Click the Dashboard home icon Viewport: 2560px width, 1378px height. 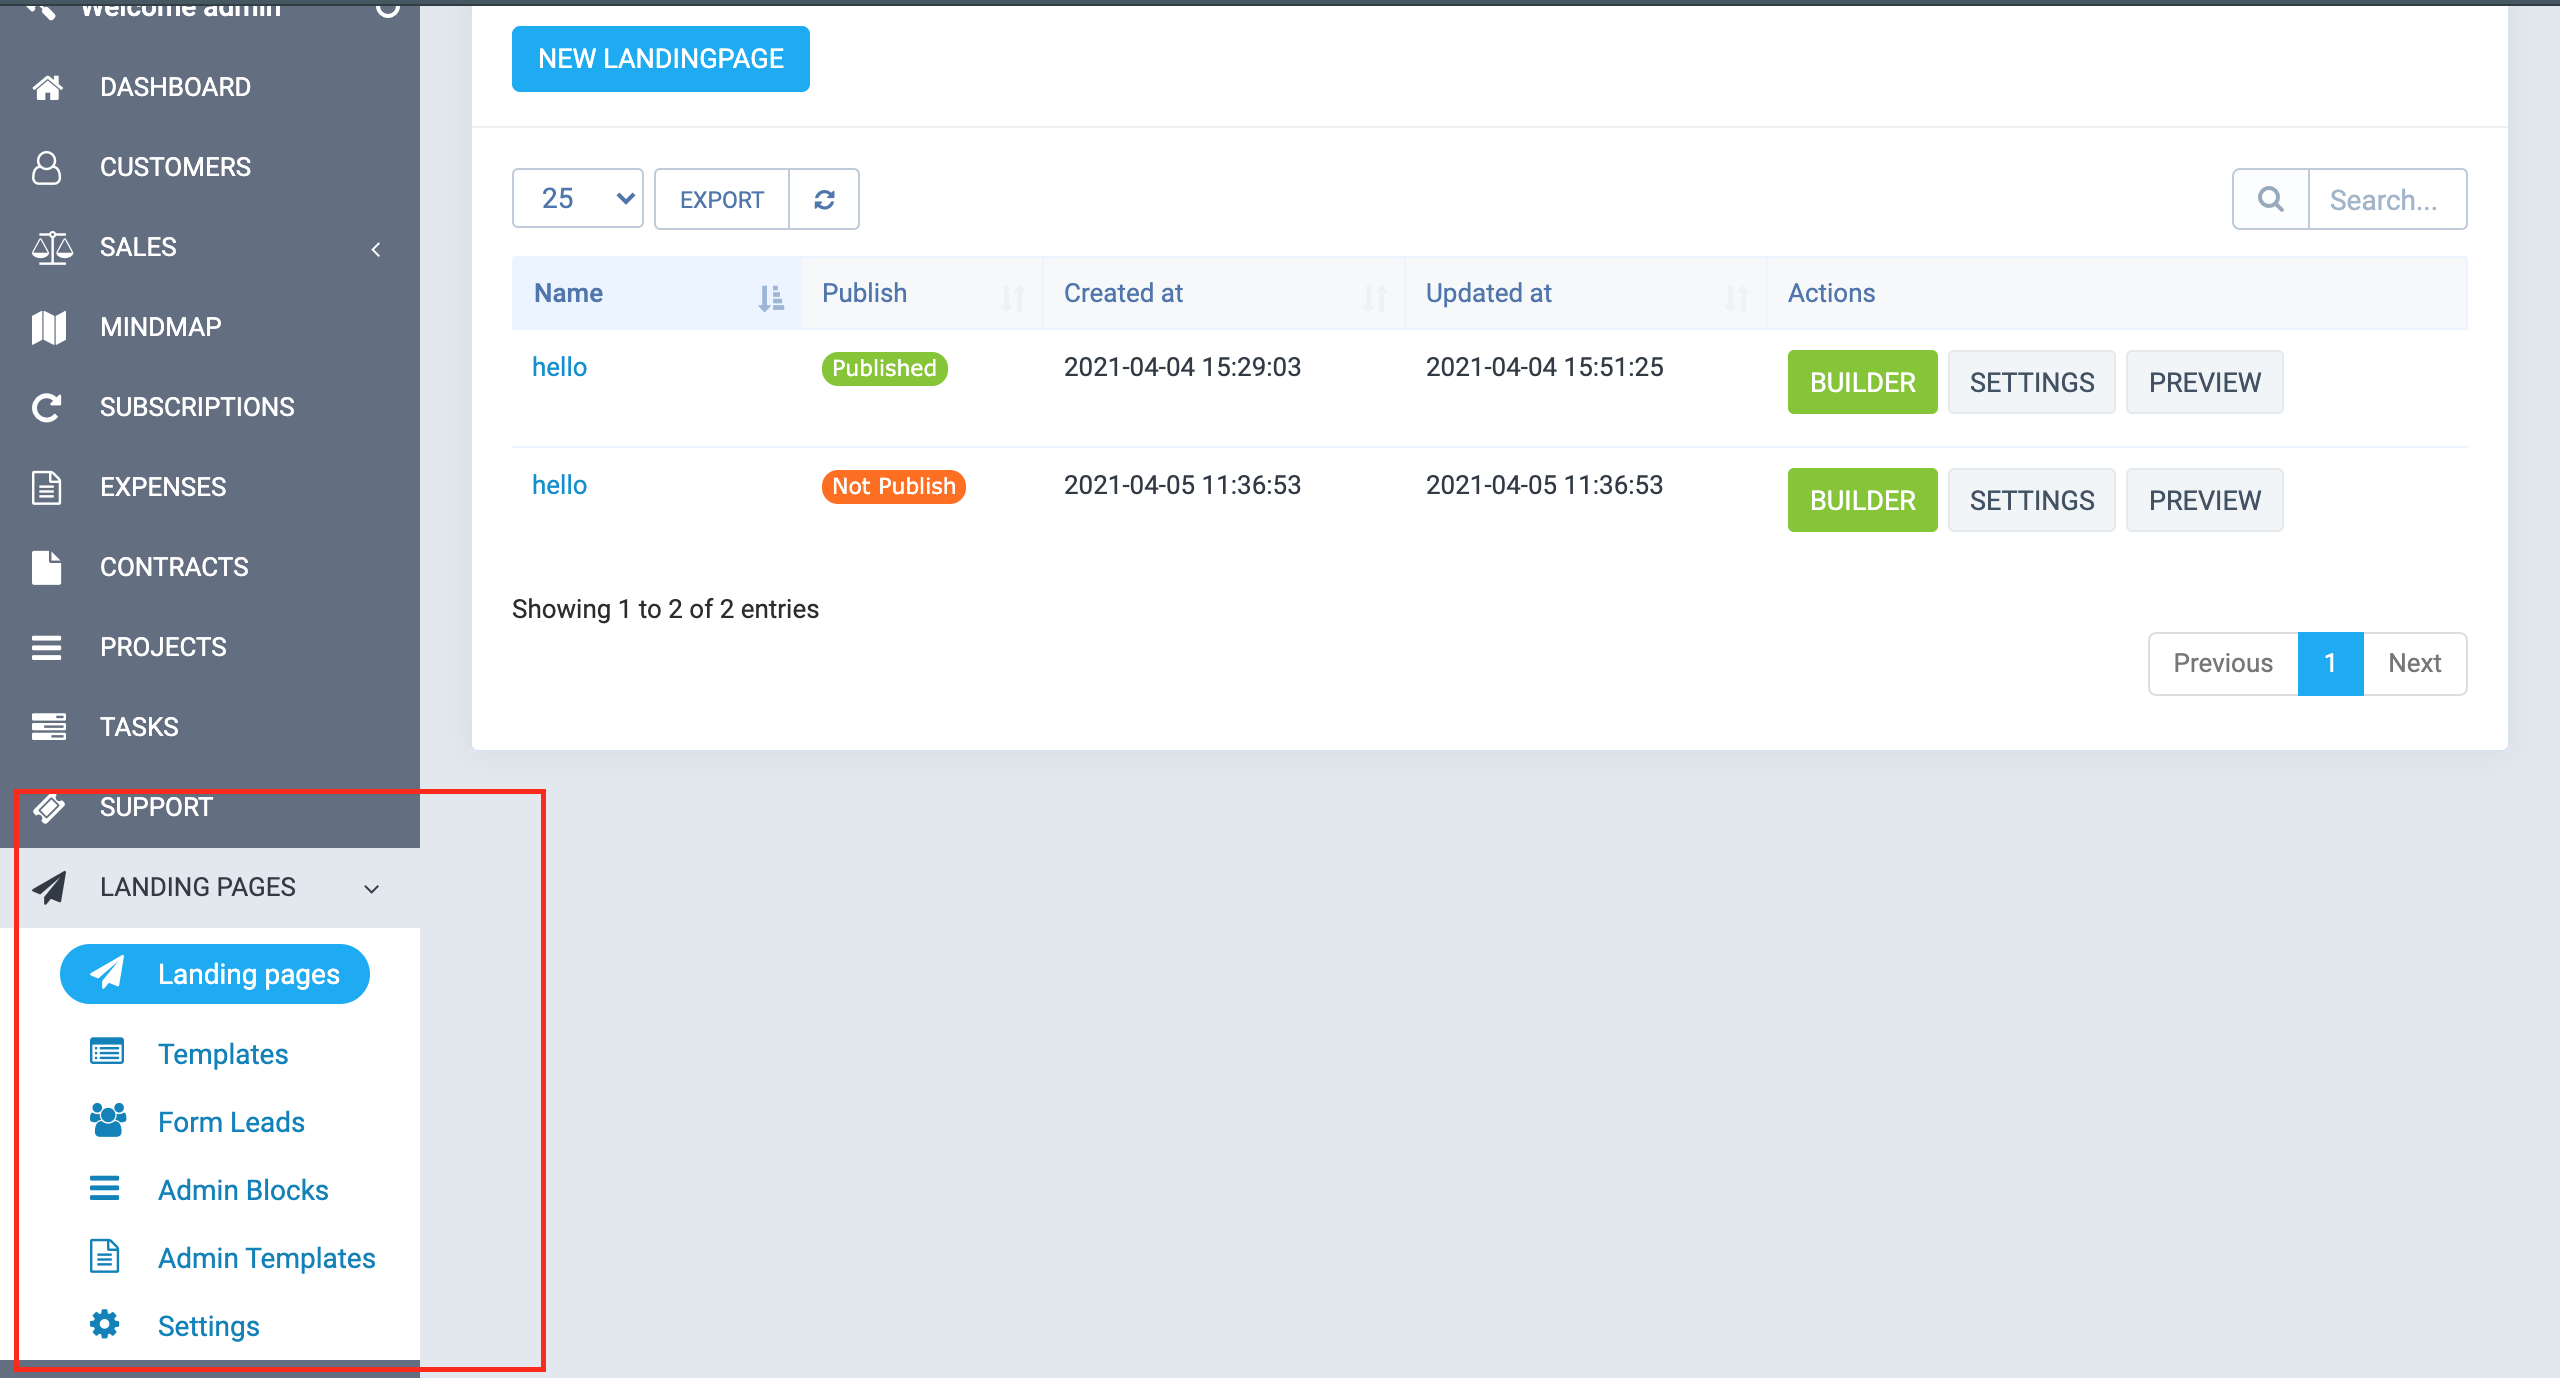[x=47, y=87]
